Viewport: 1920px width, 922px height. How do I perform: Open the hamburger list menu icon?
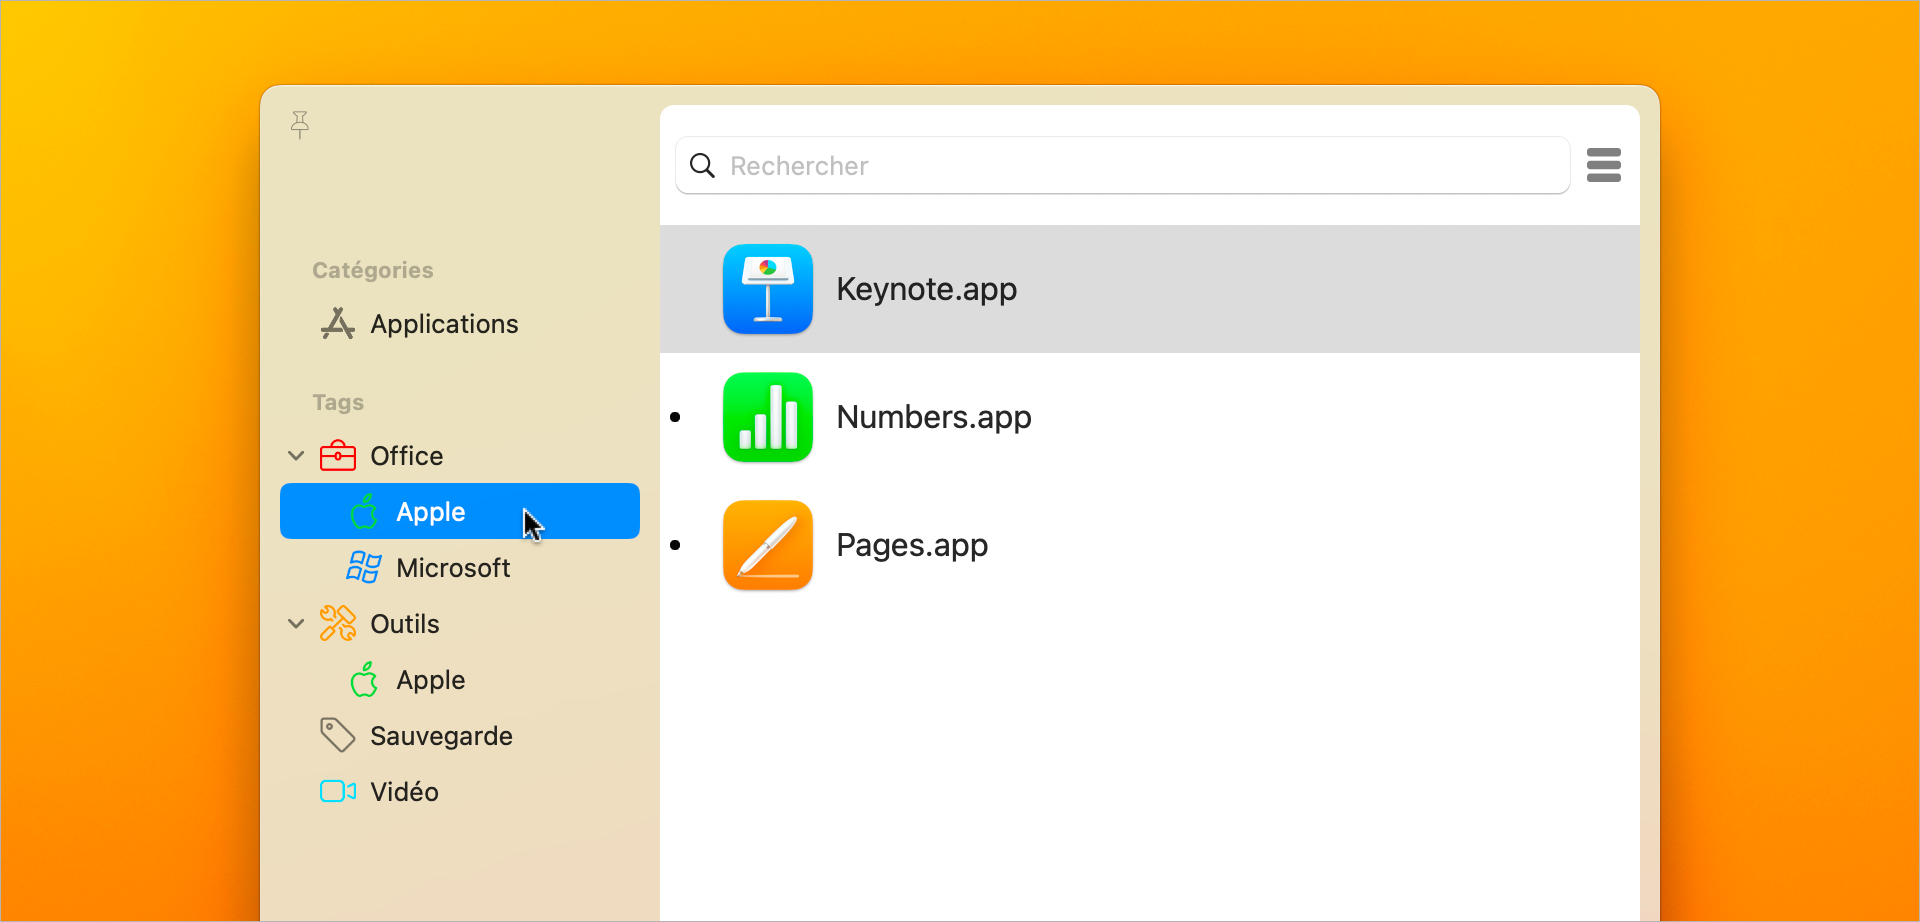1603,165
